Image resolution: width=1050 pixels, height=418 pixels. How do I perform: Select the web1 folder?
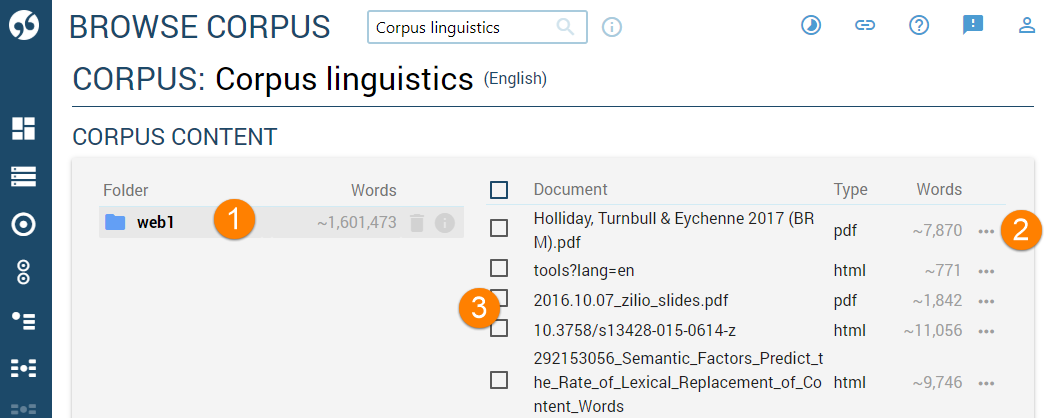[x=155, y=222]
